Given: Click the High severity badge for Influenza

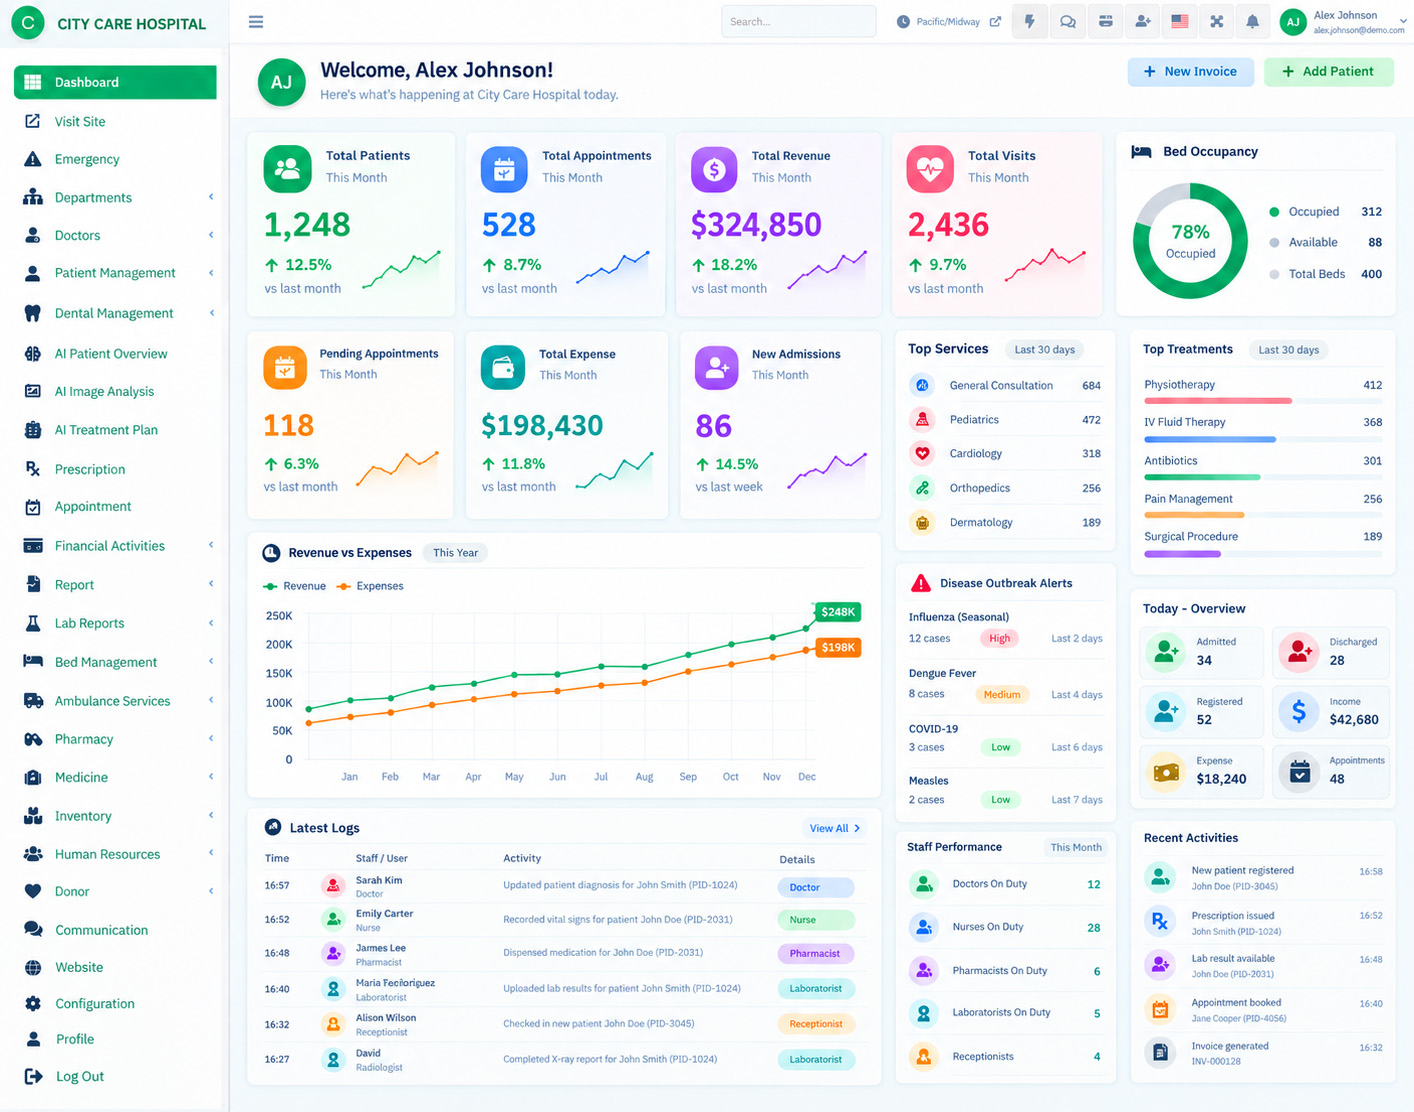Looking at the screenshot, I should tap(999, 638).
